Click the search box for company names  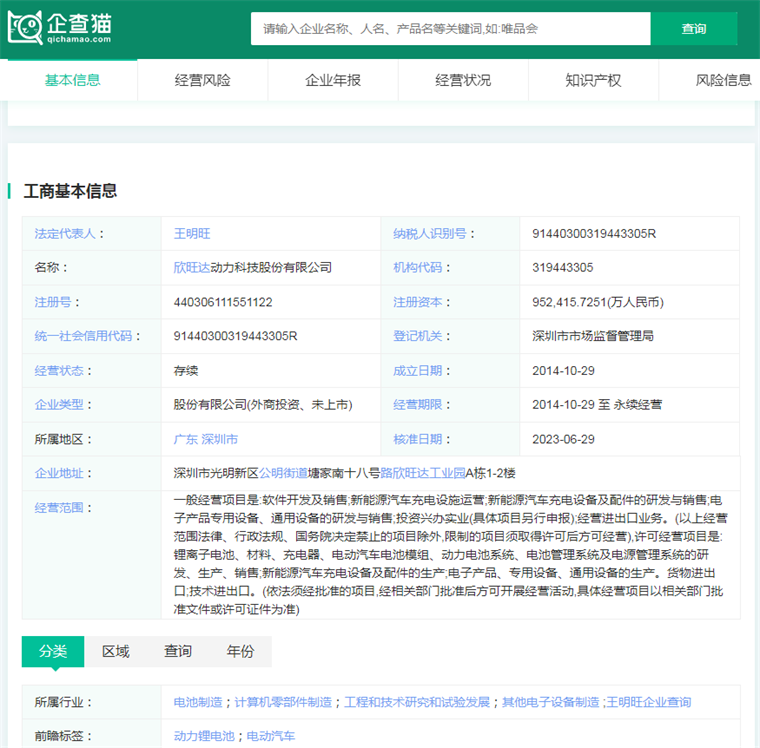[450, 29]
